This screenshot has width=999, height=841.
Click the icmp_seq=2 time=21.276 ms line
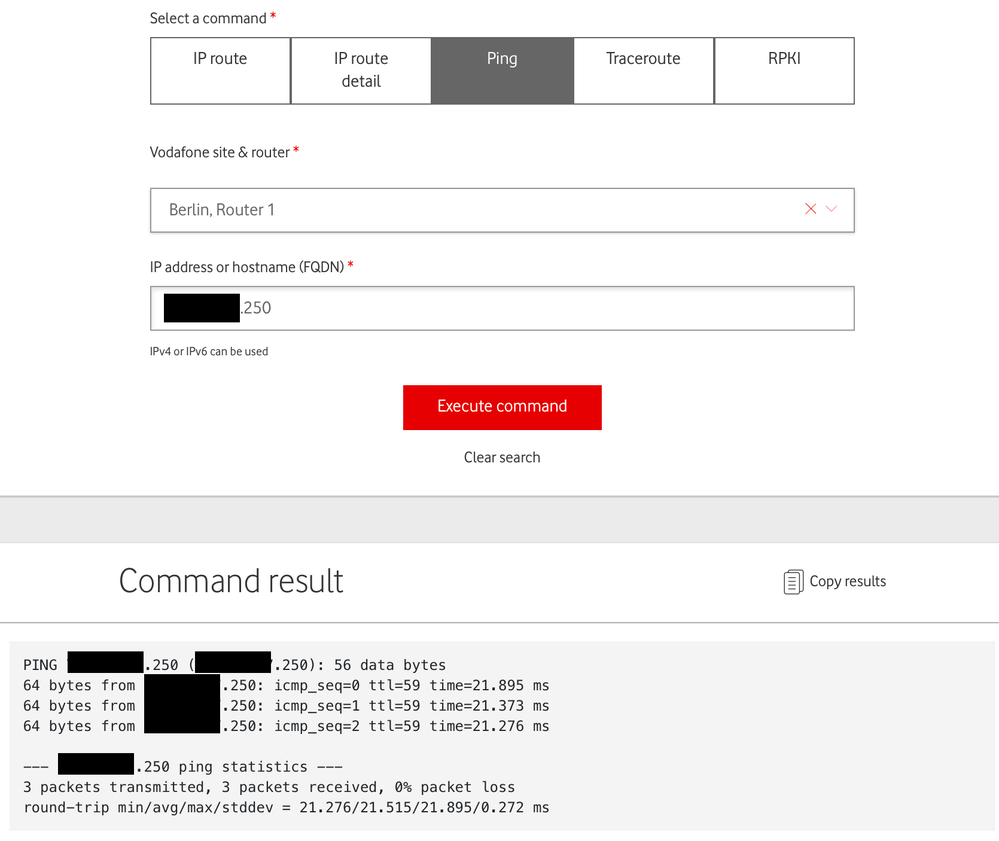(286, 726)
